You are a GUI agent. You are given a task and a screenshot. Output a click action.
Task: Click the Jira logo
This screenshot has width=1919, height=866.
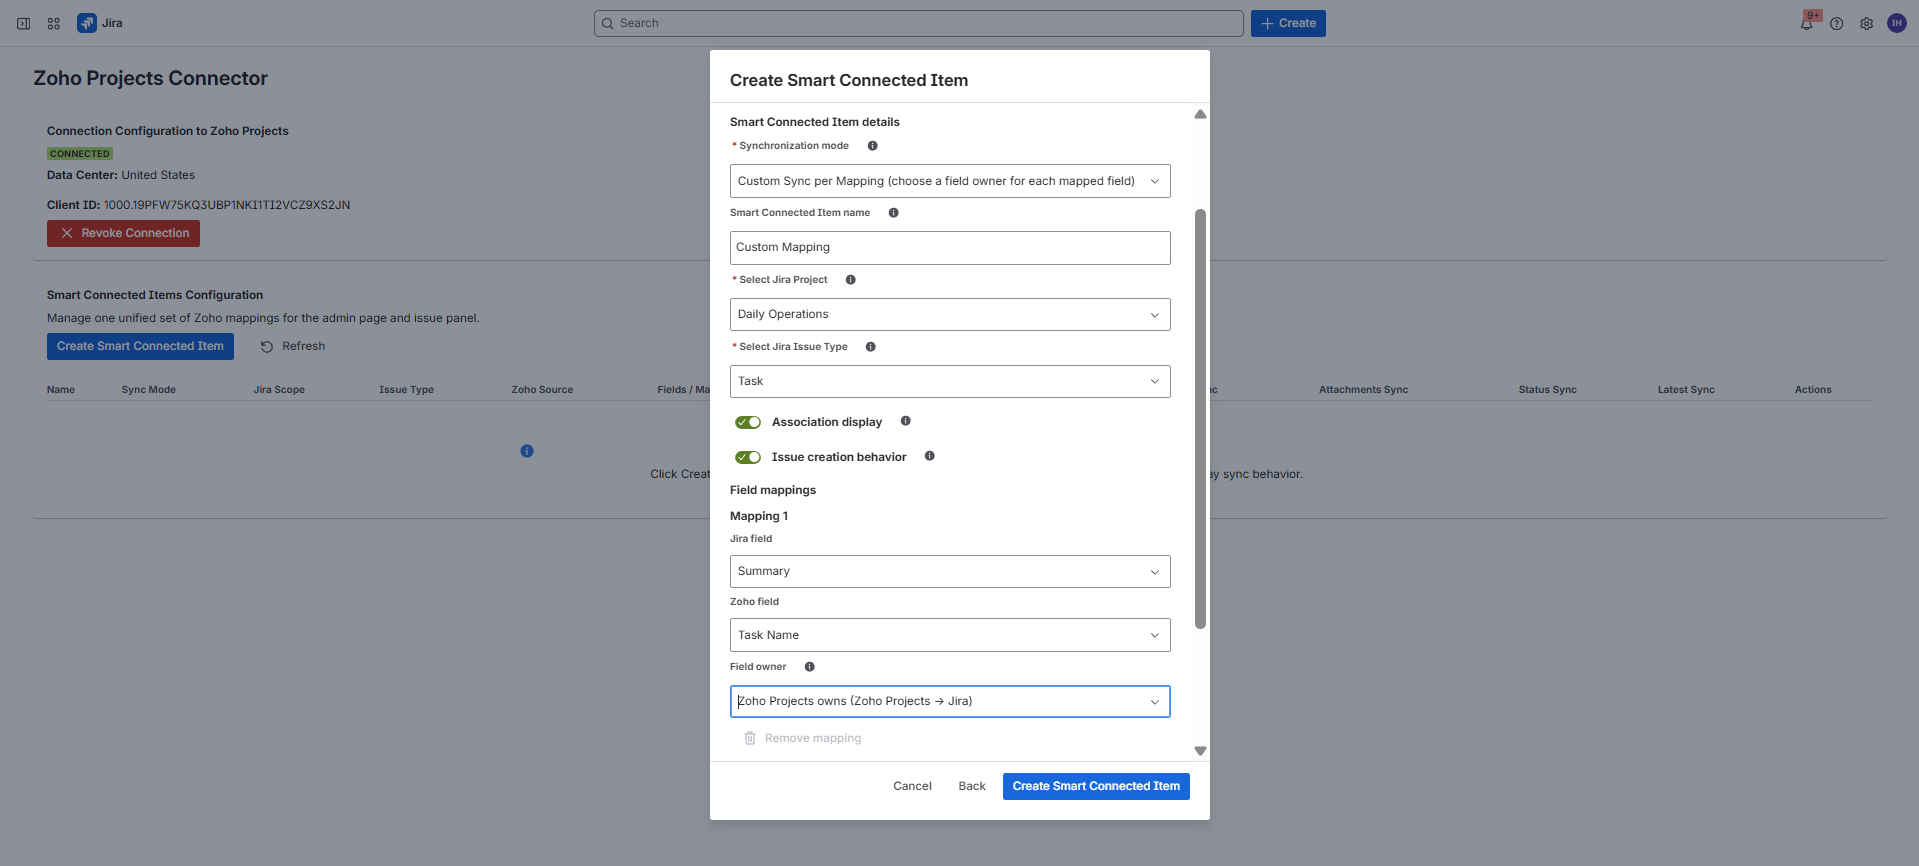pyautogui.click(x=87, y=23)
